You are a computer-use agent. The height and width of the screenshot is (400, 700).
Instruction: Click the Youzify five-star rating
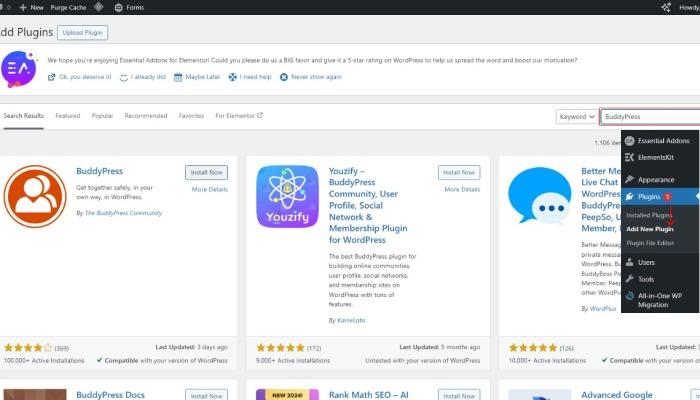click(x=280, y=347)
